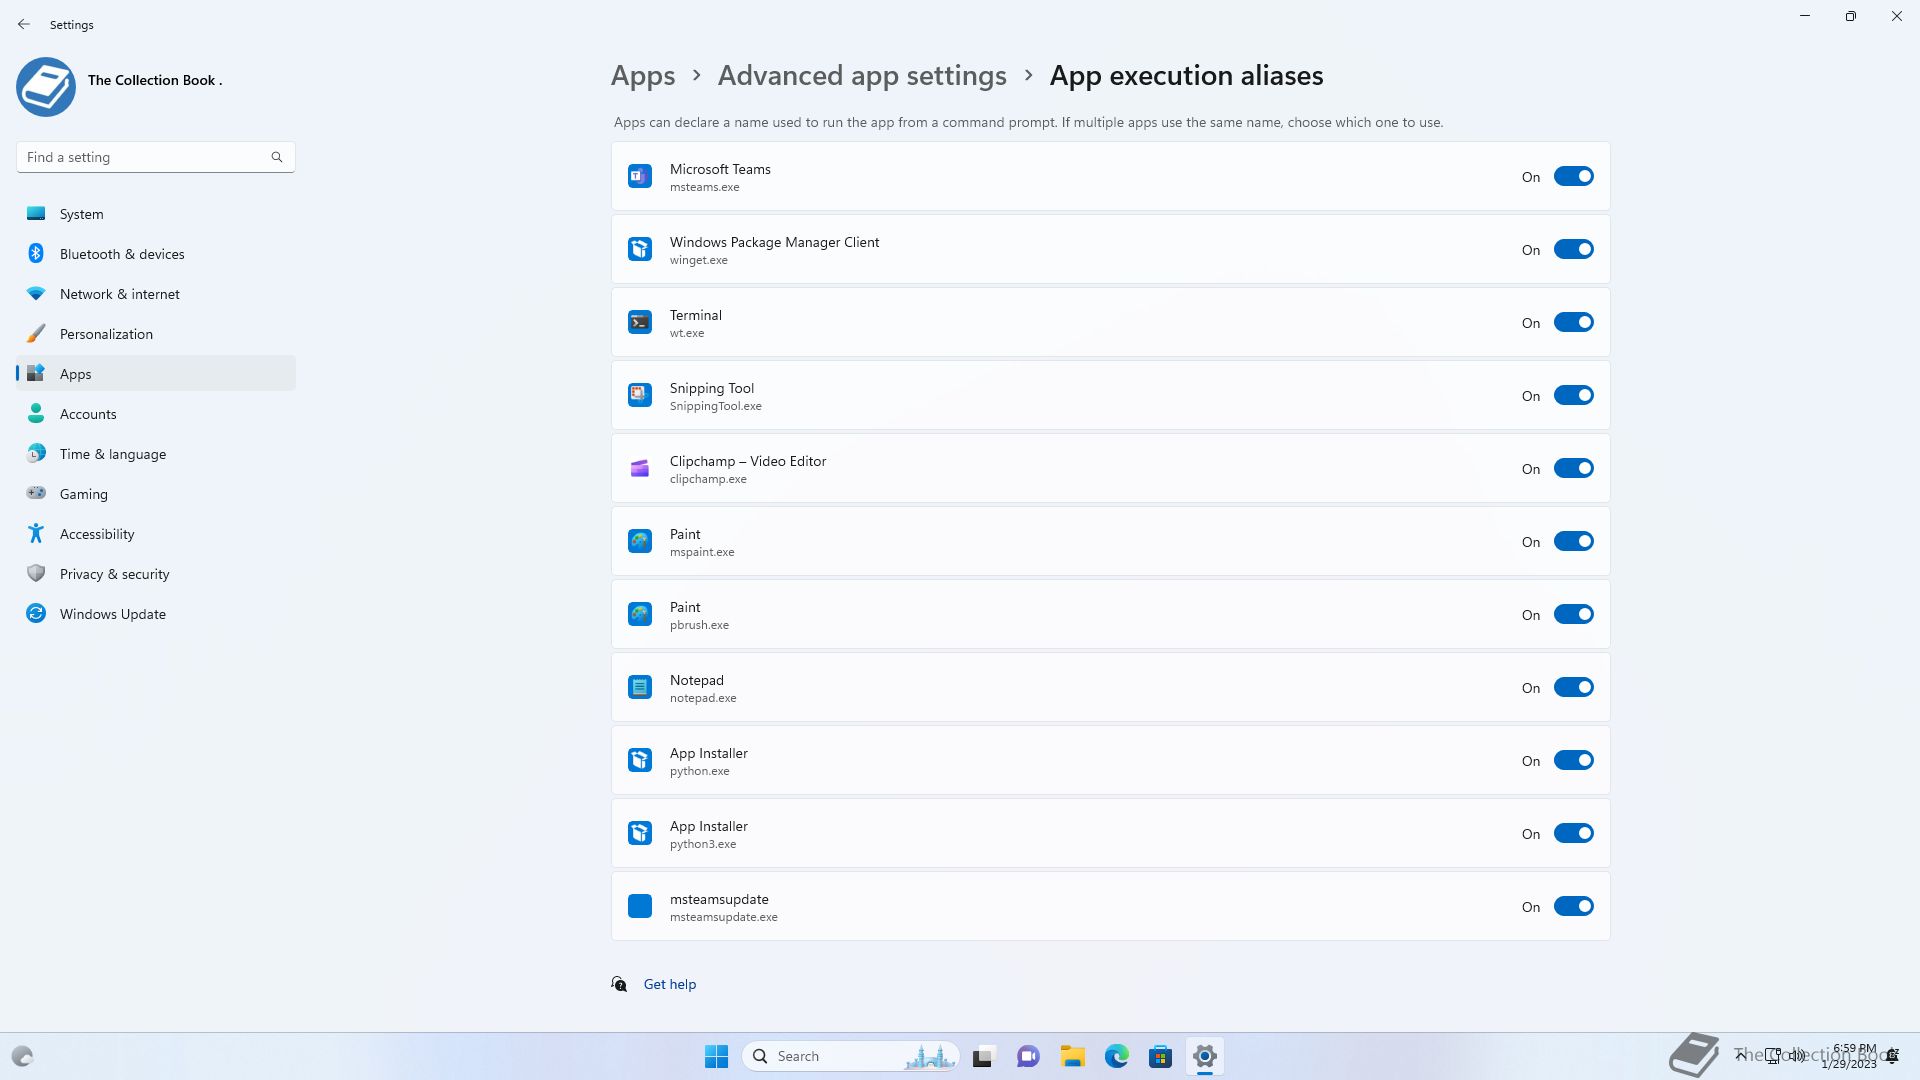Go back with the Settings back arrow
The image size is (1920, 1080).
[x=24, y=24]
